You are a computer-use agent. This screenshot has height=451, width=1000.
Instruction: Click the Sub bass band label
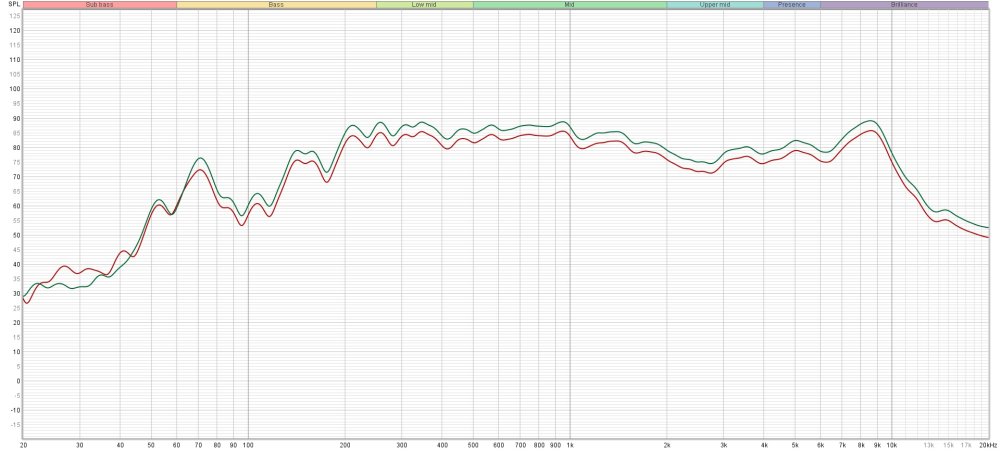tap(99, 5)
